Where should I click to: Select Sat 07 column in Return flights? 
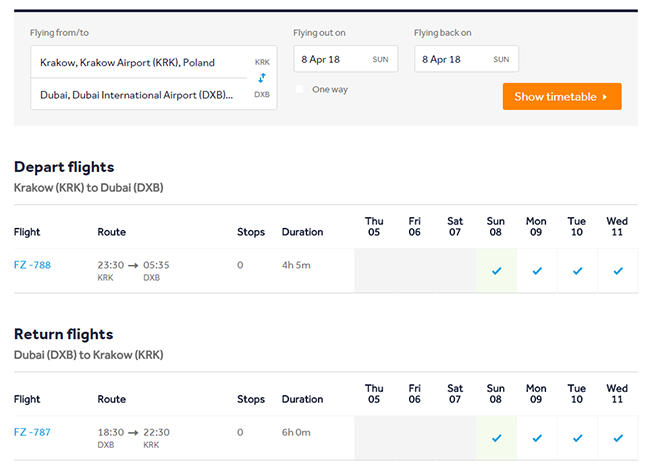[455, 394]
